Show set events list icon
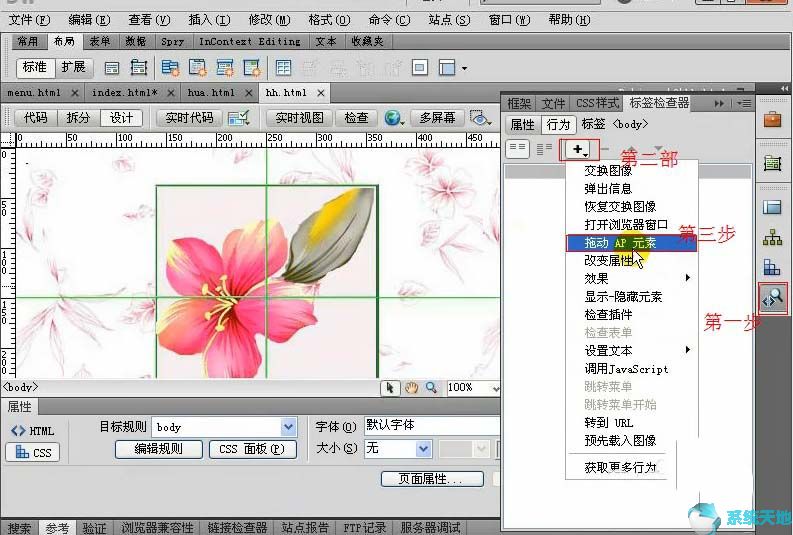This screenshot has width=793, height=535. [x=517, y=149]
